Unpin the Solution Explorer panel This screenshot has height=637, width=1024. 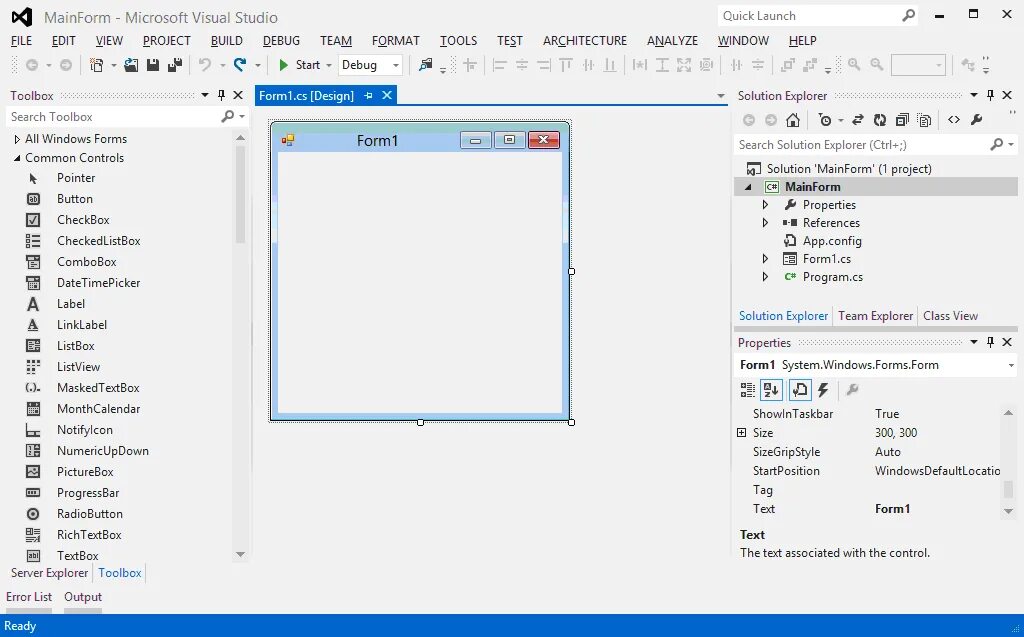[x=989, y=95]
